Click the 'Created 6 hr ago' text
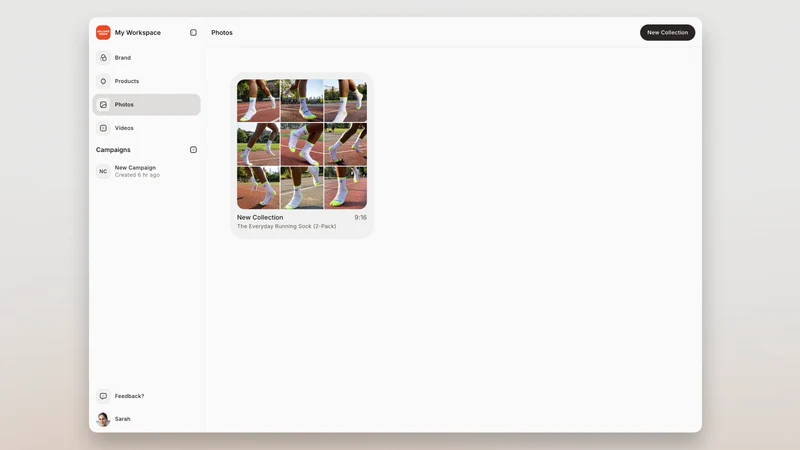Image resolution: width=800 pixels, height=450 pixels. pyautogui.click(x=137, y=175)
